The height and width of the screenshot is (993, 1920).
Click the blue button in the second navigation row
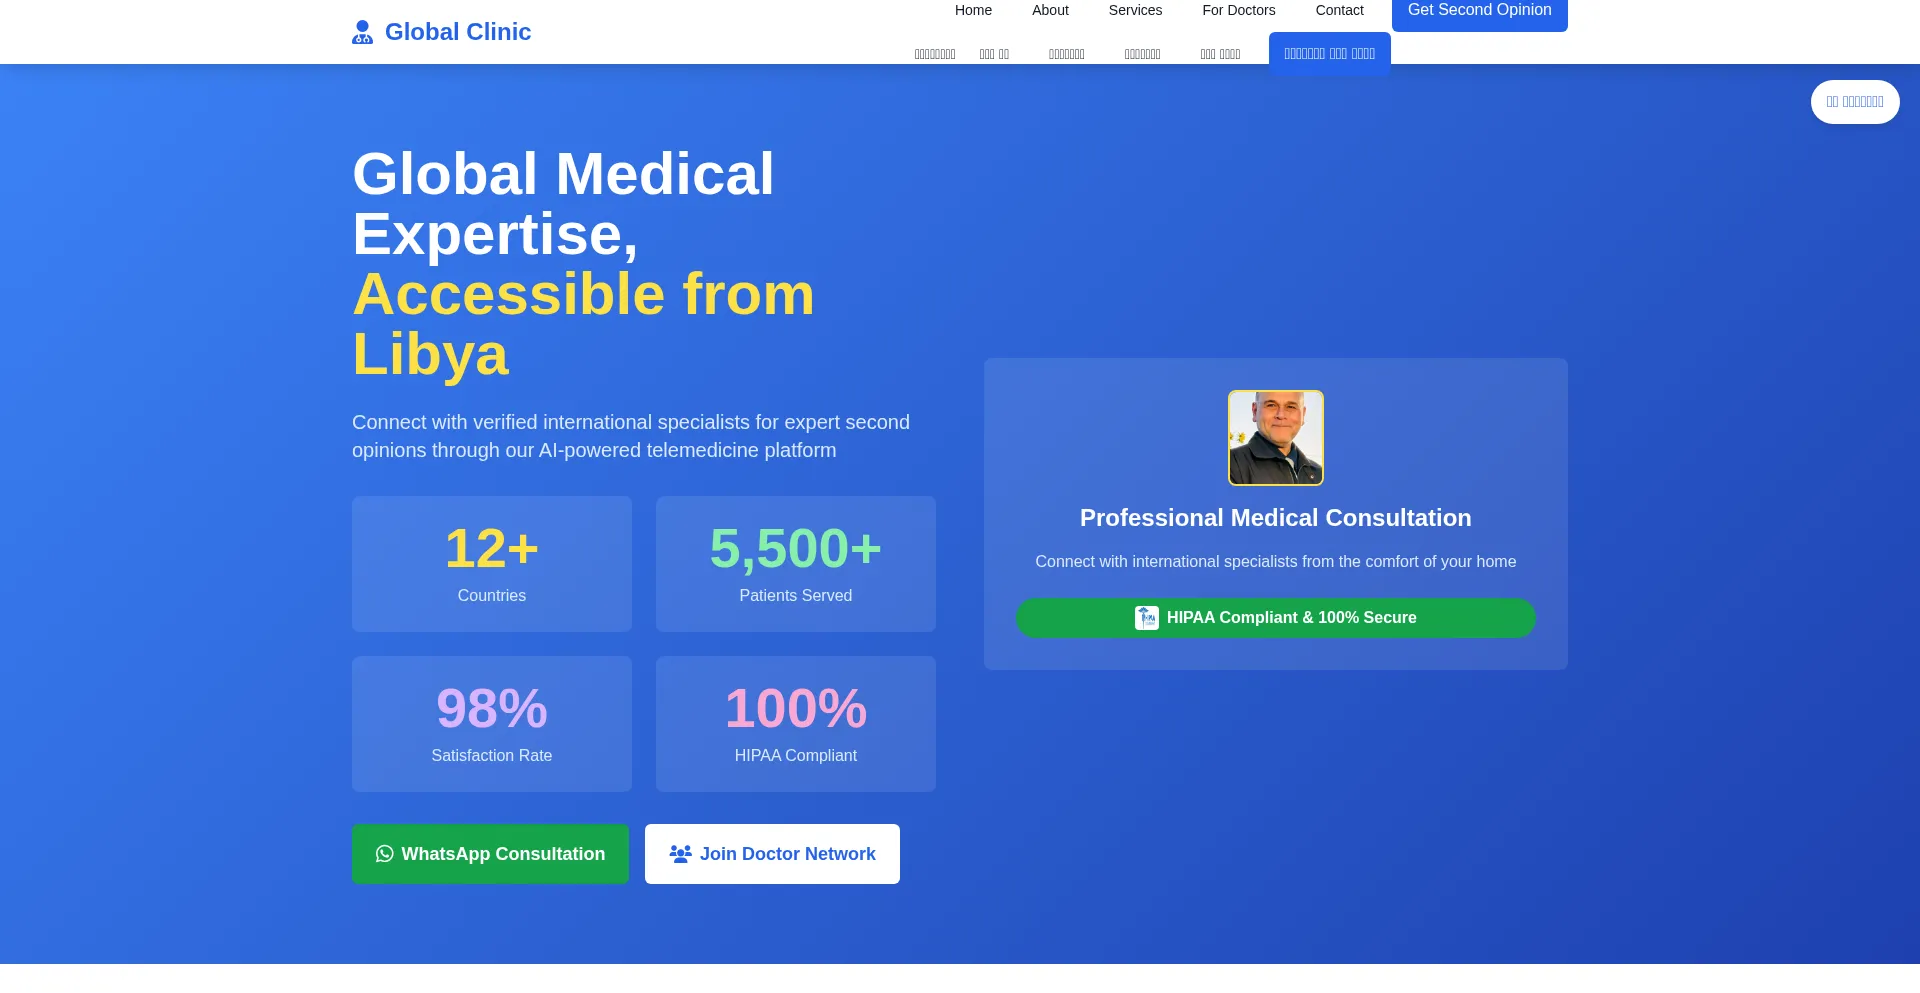coord(1329,54)
